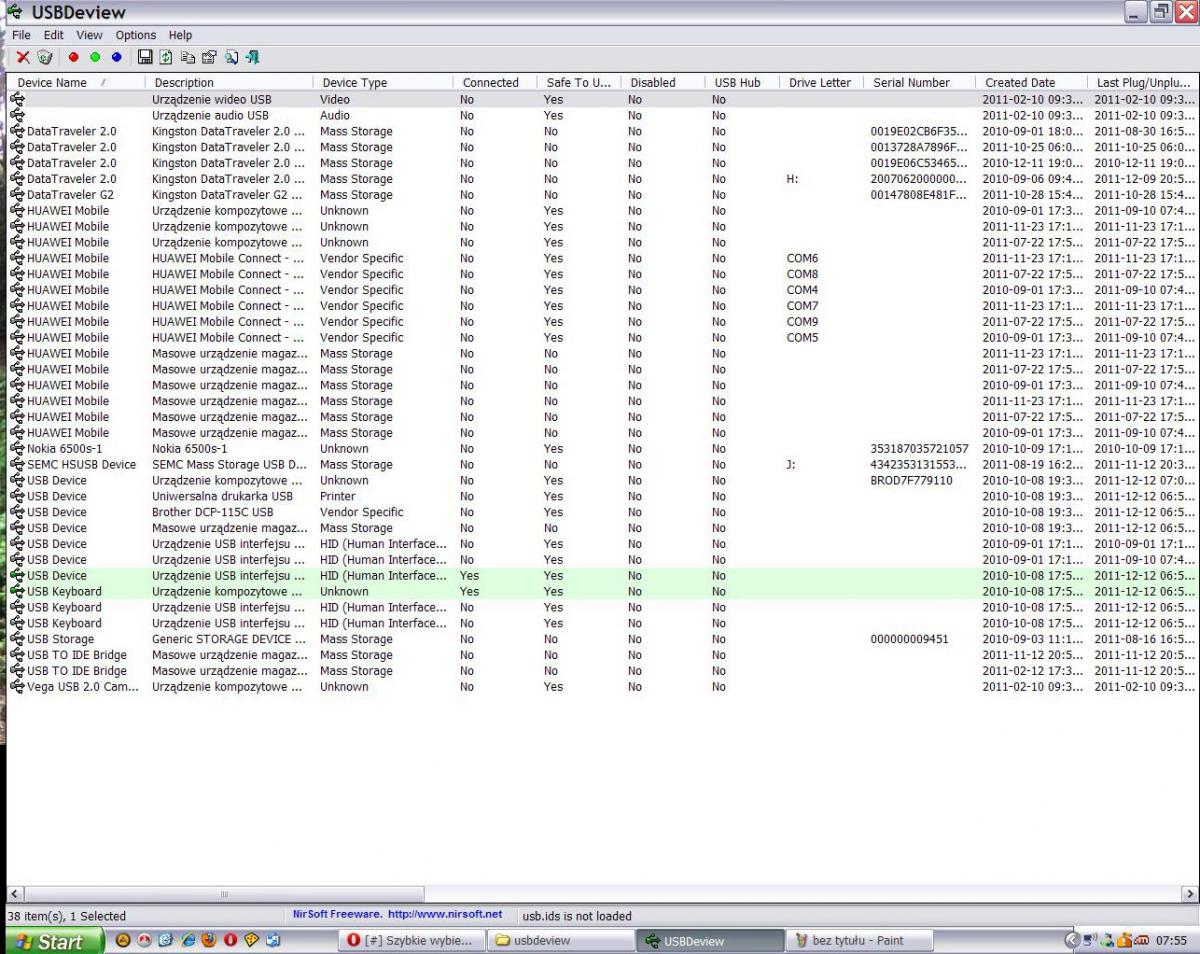Click the system tray clock 07:55
This screenshot has height=954, width=1200.
[1171, 941]
